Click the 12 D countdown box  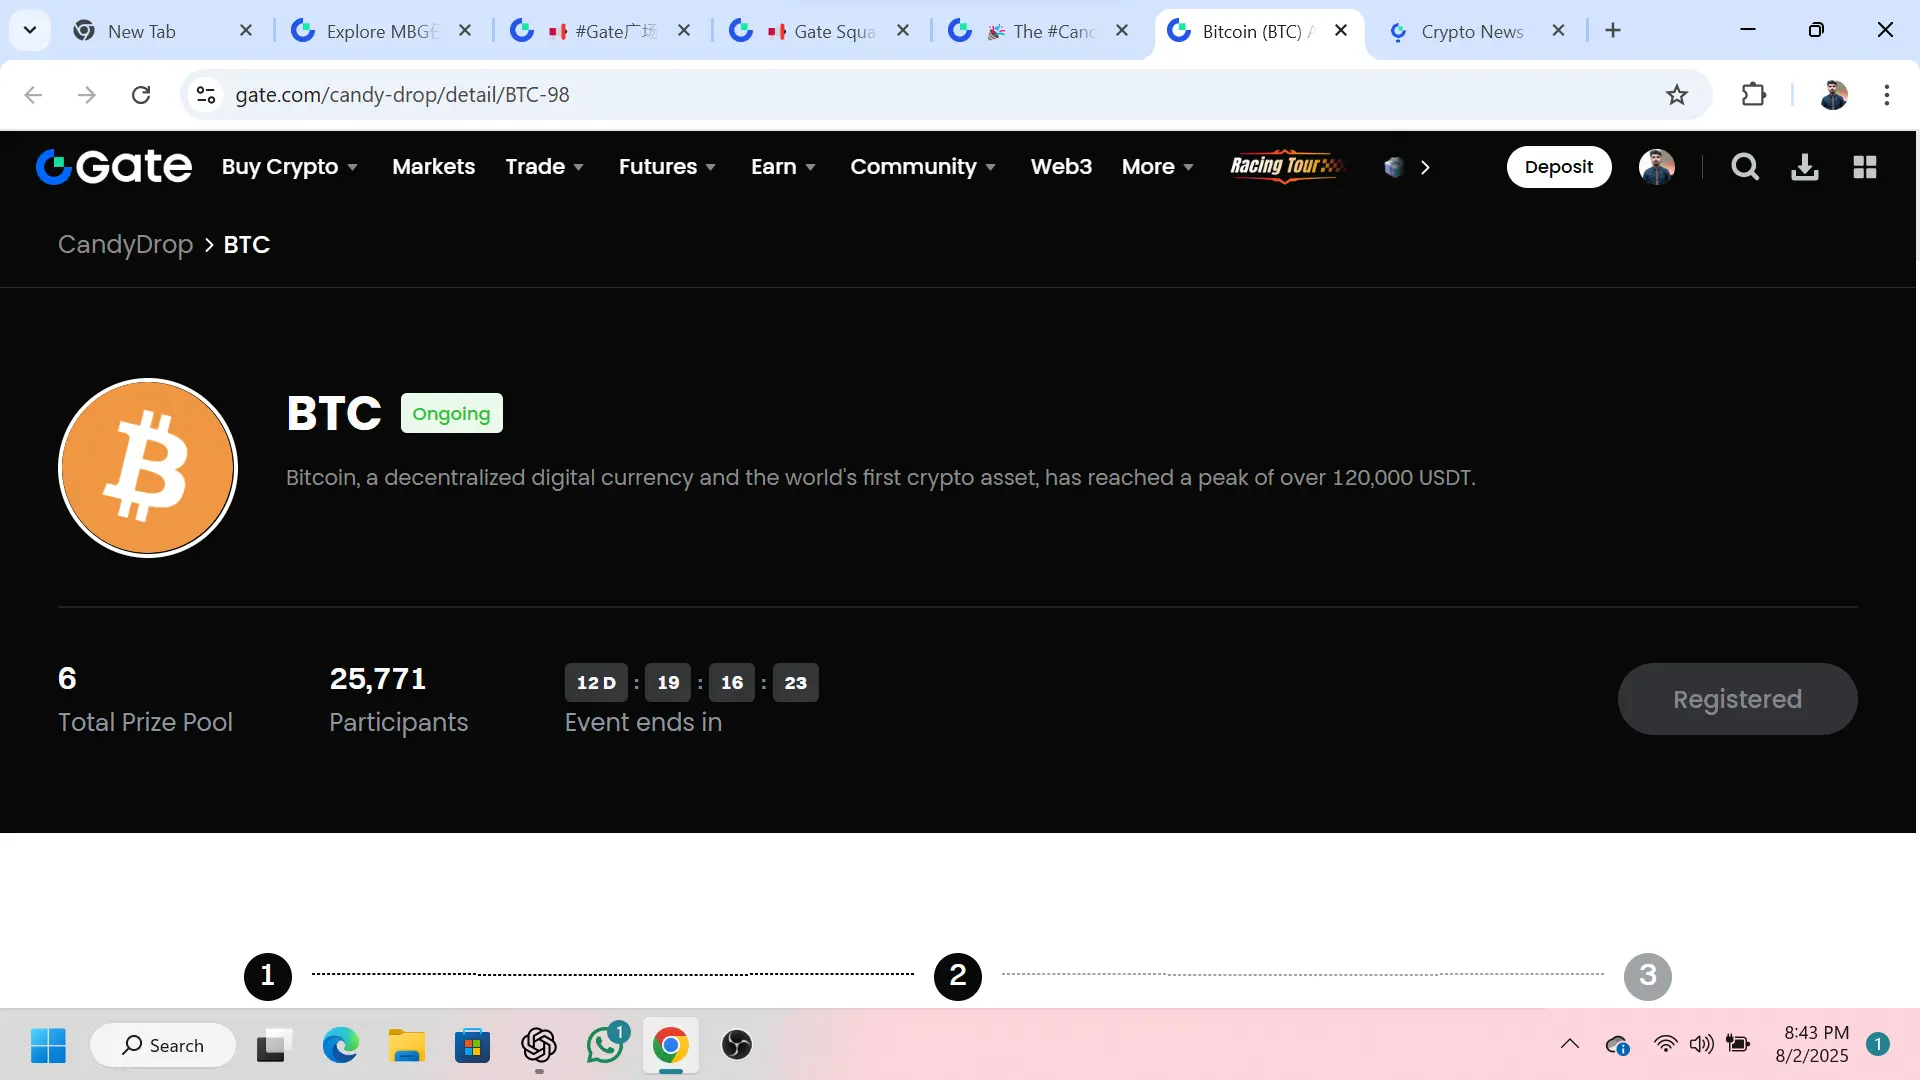596,683
